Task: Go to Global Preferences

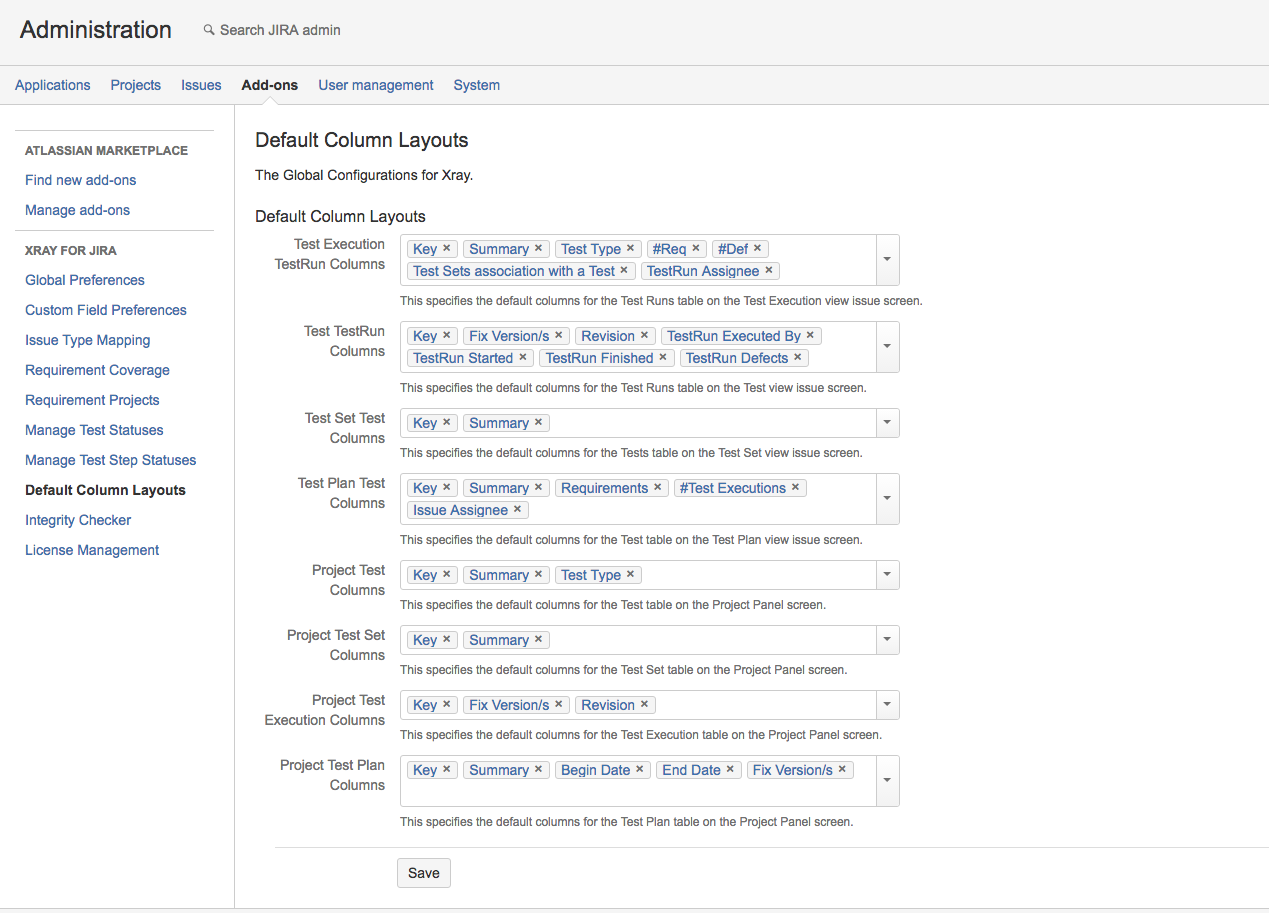Action: coord(85,280)
